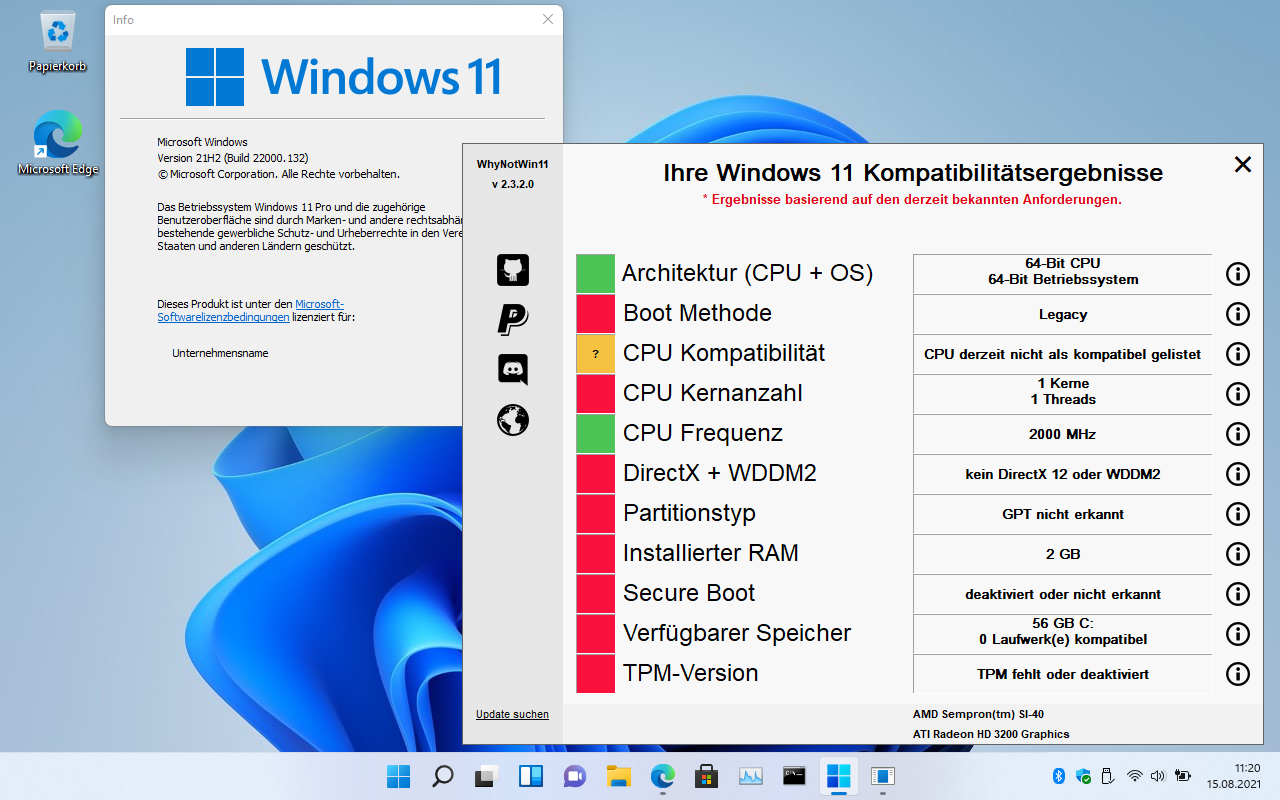Click the Unternehmensname text in Info window
1280x800 pixels.
click(220, 353)
